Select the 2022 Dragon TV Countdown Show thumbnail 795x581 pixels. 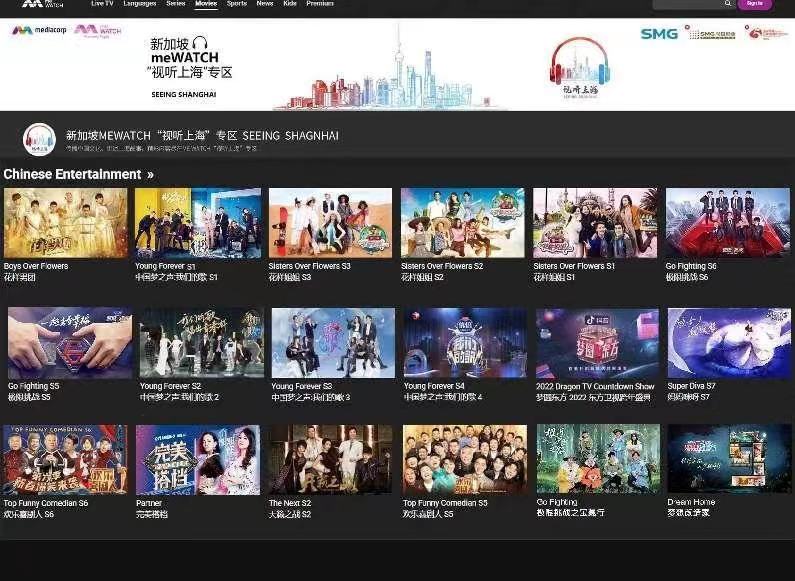click(597, 343)
